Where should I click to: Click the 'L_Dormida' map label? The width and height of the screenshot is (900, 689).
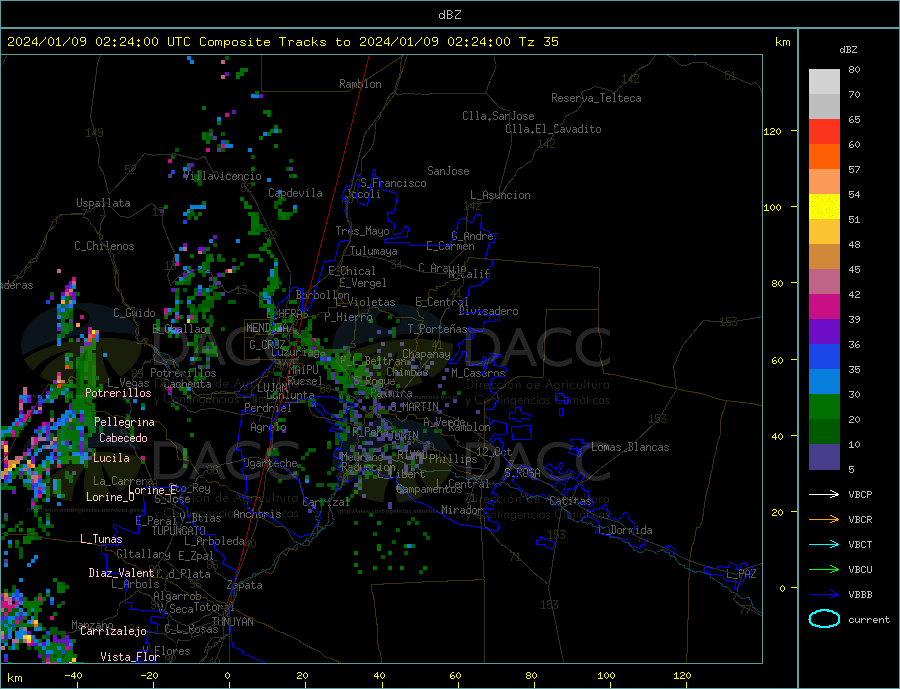tap(625, 530)
